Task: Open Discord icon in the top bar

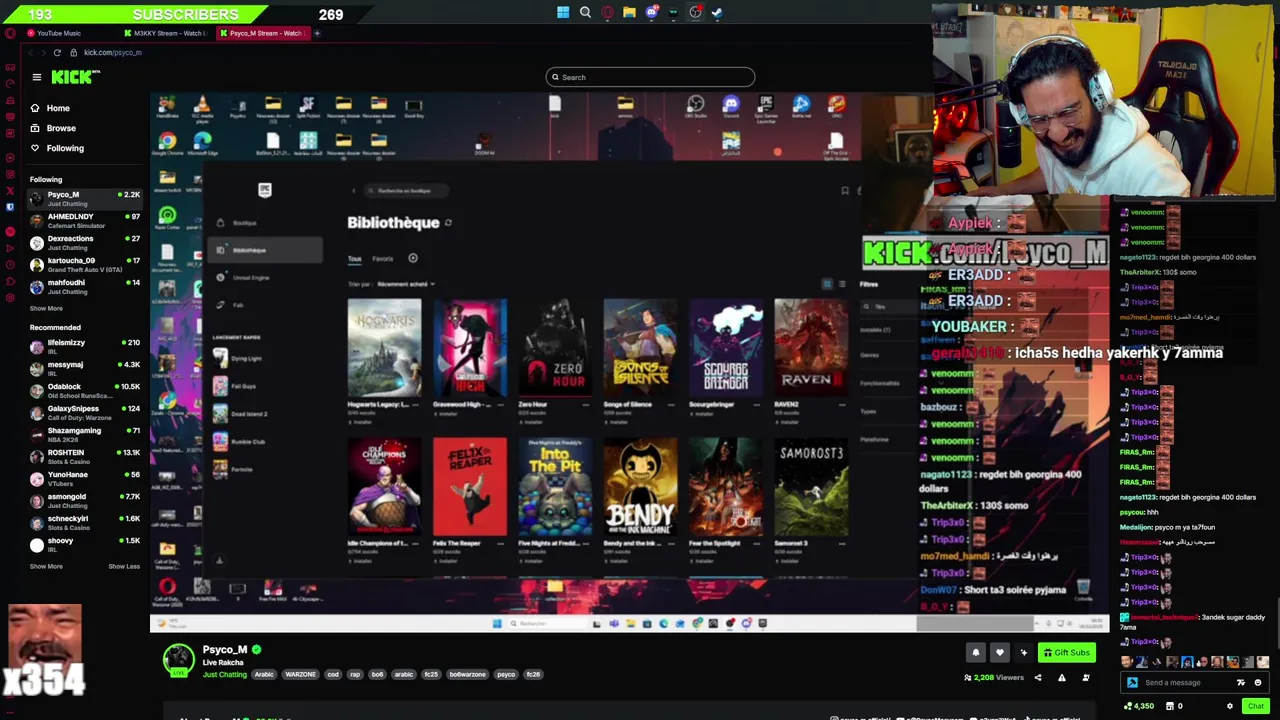Action: tap(651, 13)
